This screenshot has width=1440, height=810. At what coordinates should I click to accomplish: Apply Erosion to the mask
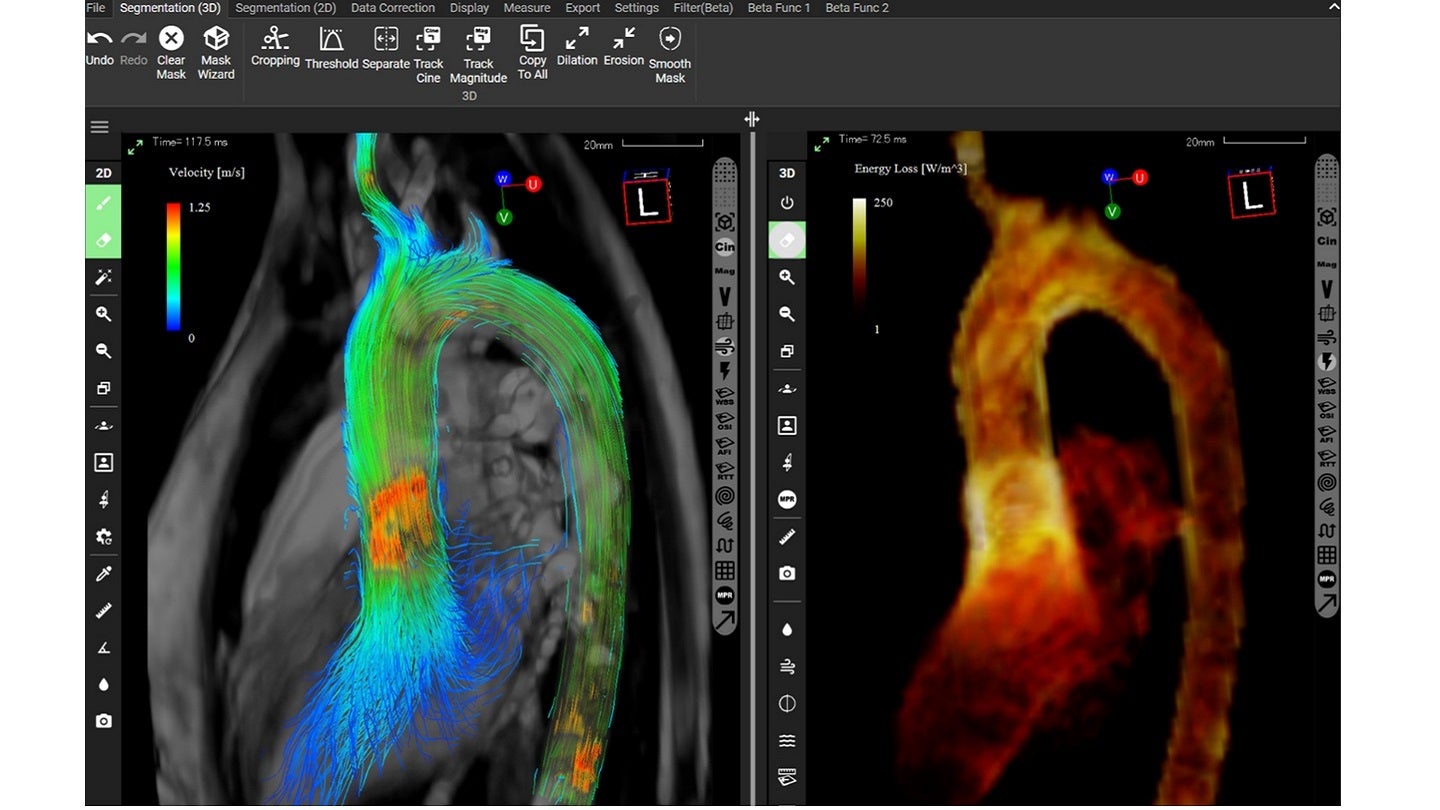coord(624,39)
